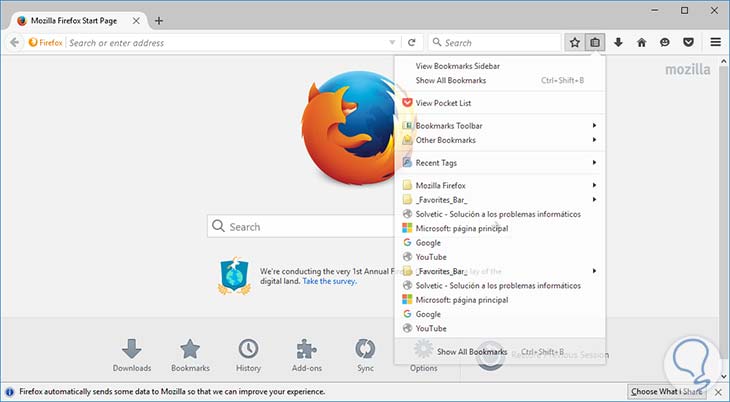
Task: Bookmark this page with the star icon
Action: 575,42
